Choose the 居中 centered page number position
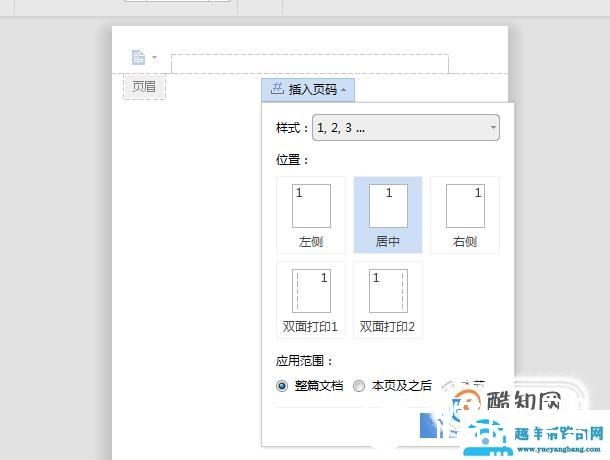This screenshot has width=610, height=460. tap(388, 215)
